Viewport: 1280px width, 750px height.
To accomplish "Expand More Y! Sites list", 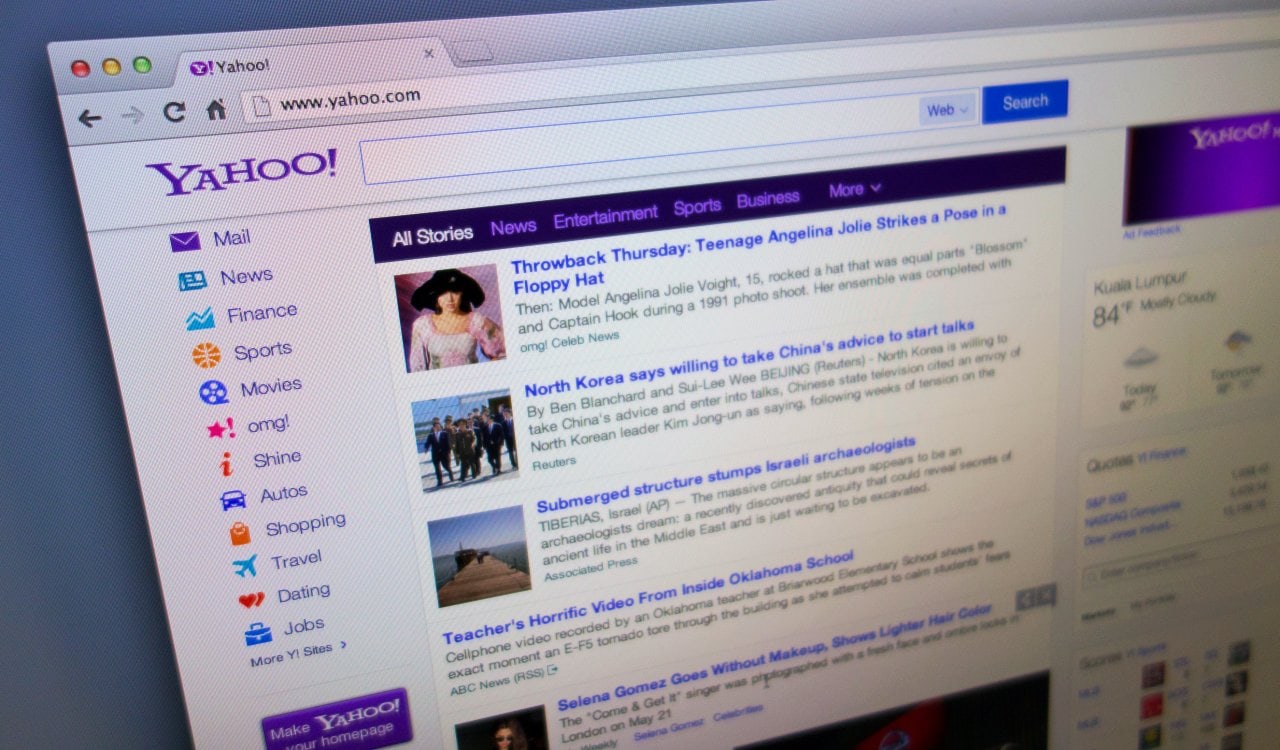I will [x=298, y=654].
